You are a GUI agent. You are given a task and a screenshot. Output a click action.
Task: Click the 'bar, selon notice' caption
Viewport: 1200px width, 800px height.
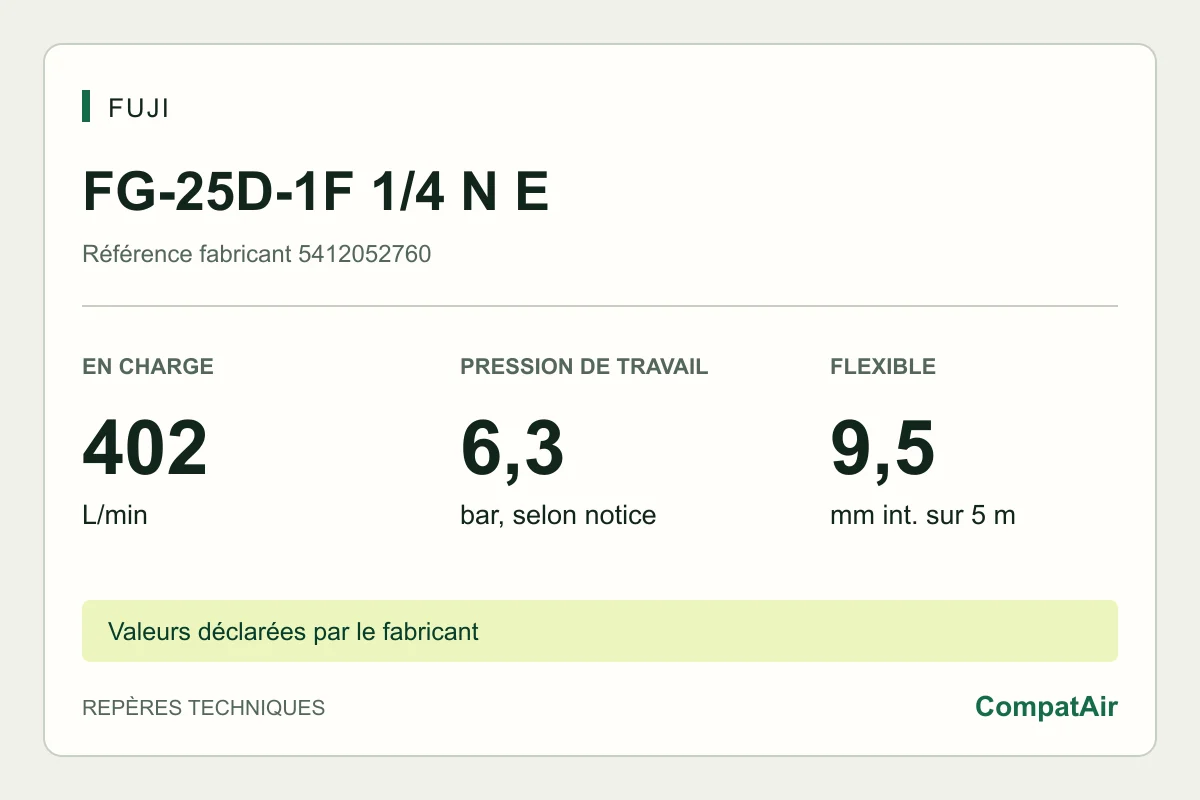pyautogui.click(x=558, y=516)
